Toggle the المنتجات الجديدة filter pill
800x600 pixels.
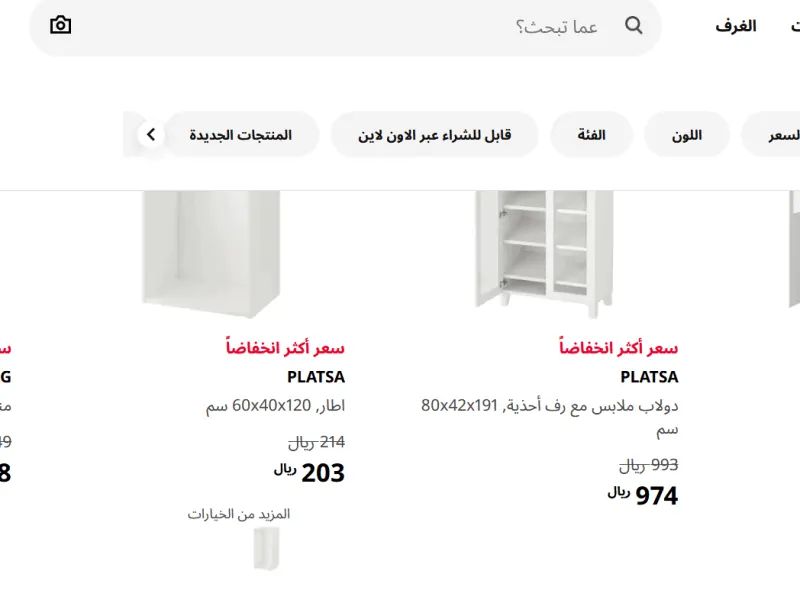pyautogui.click(x=241, y=135)
